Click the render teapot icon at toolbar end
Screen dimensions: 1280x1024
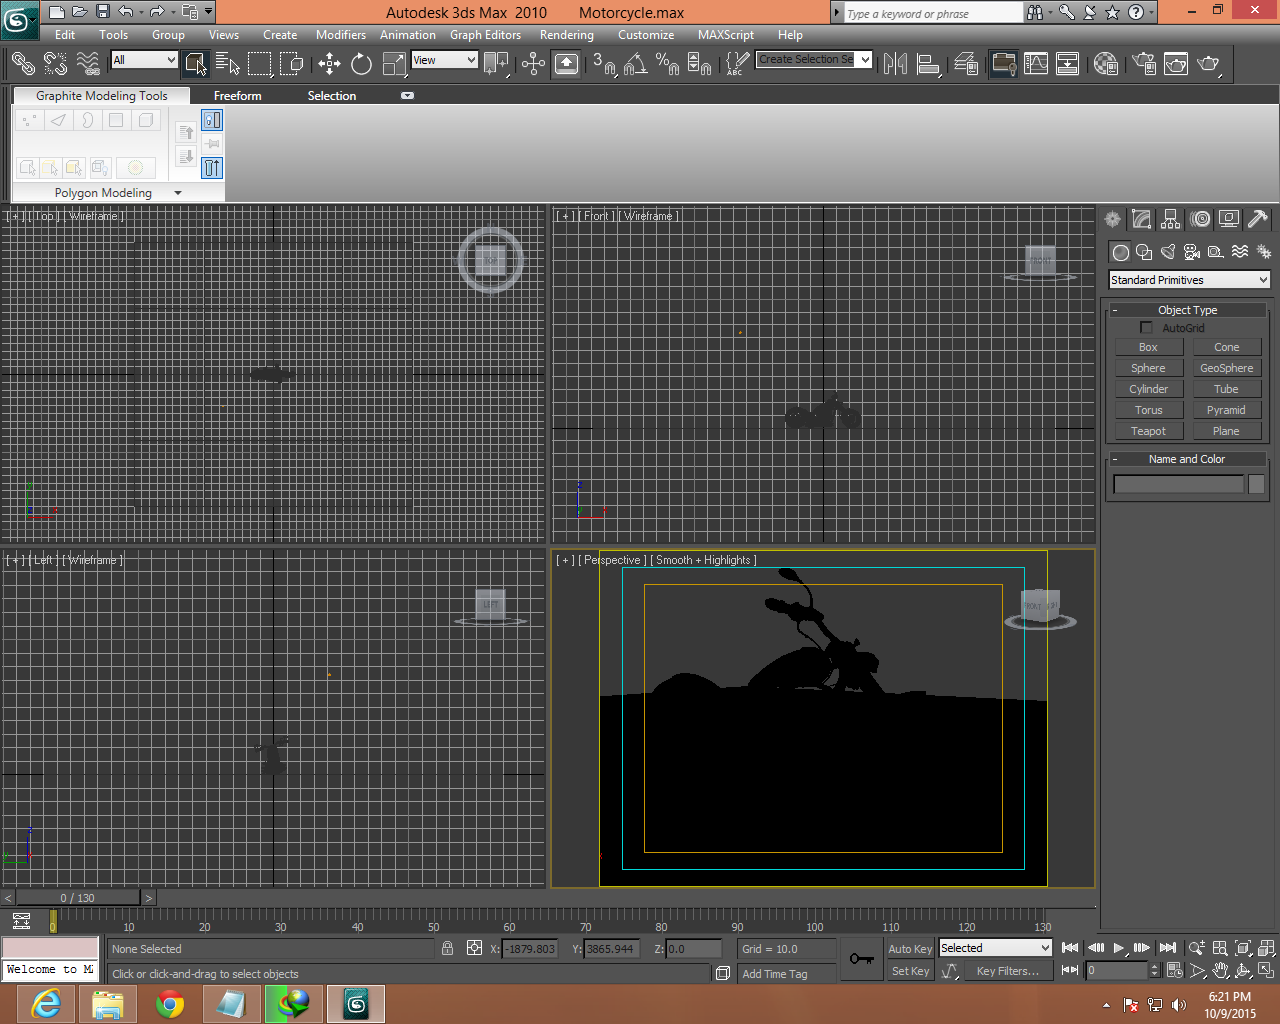pos(1209,64)
